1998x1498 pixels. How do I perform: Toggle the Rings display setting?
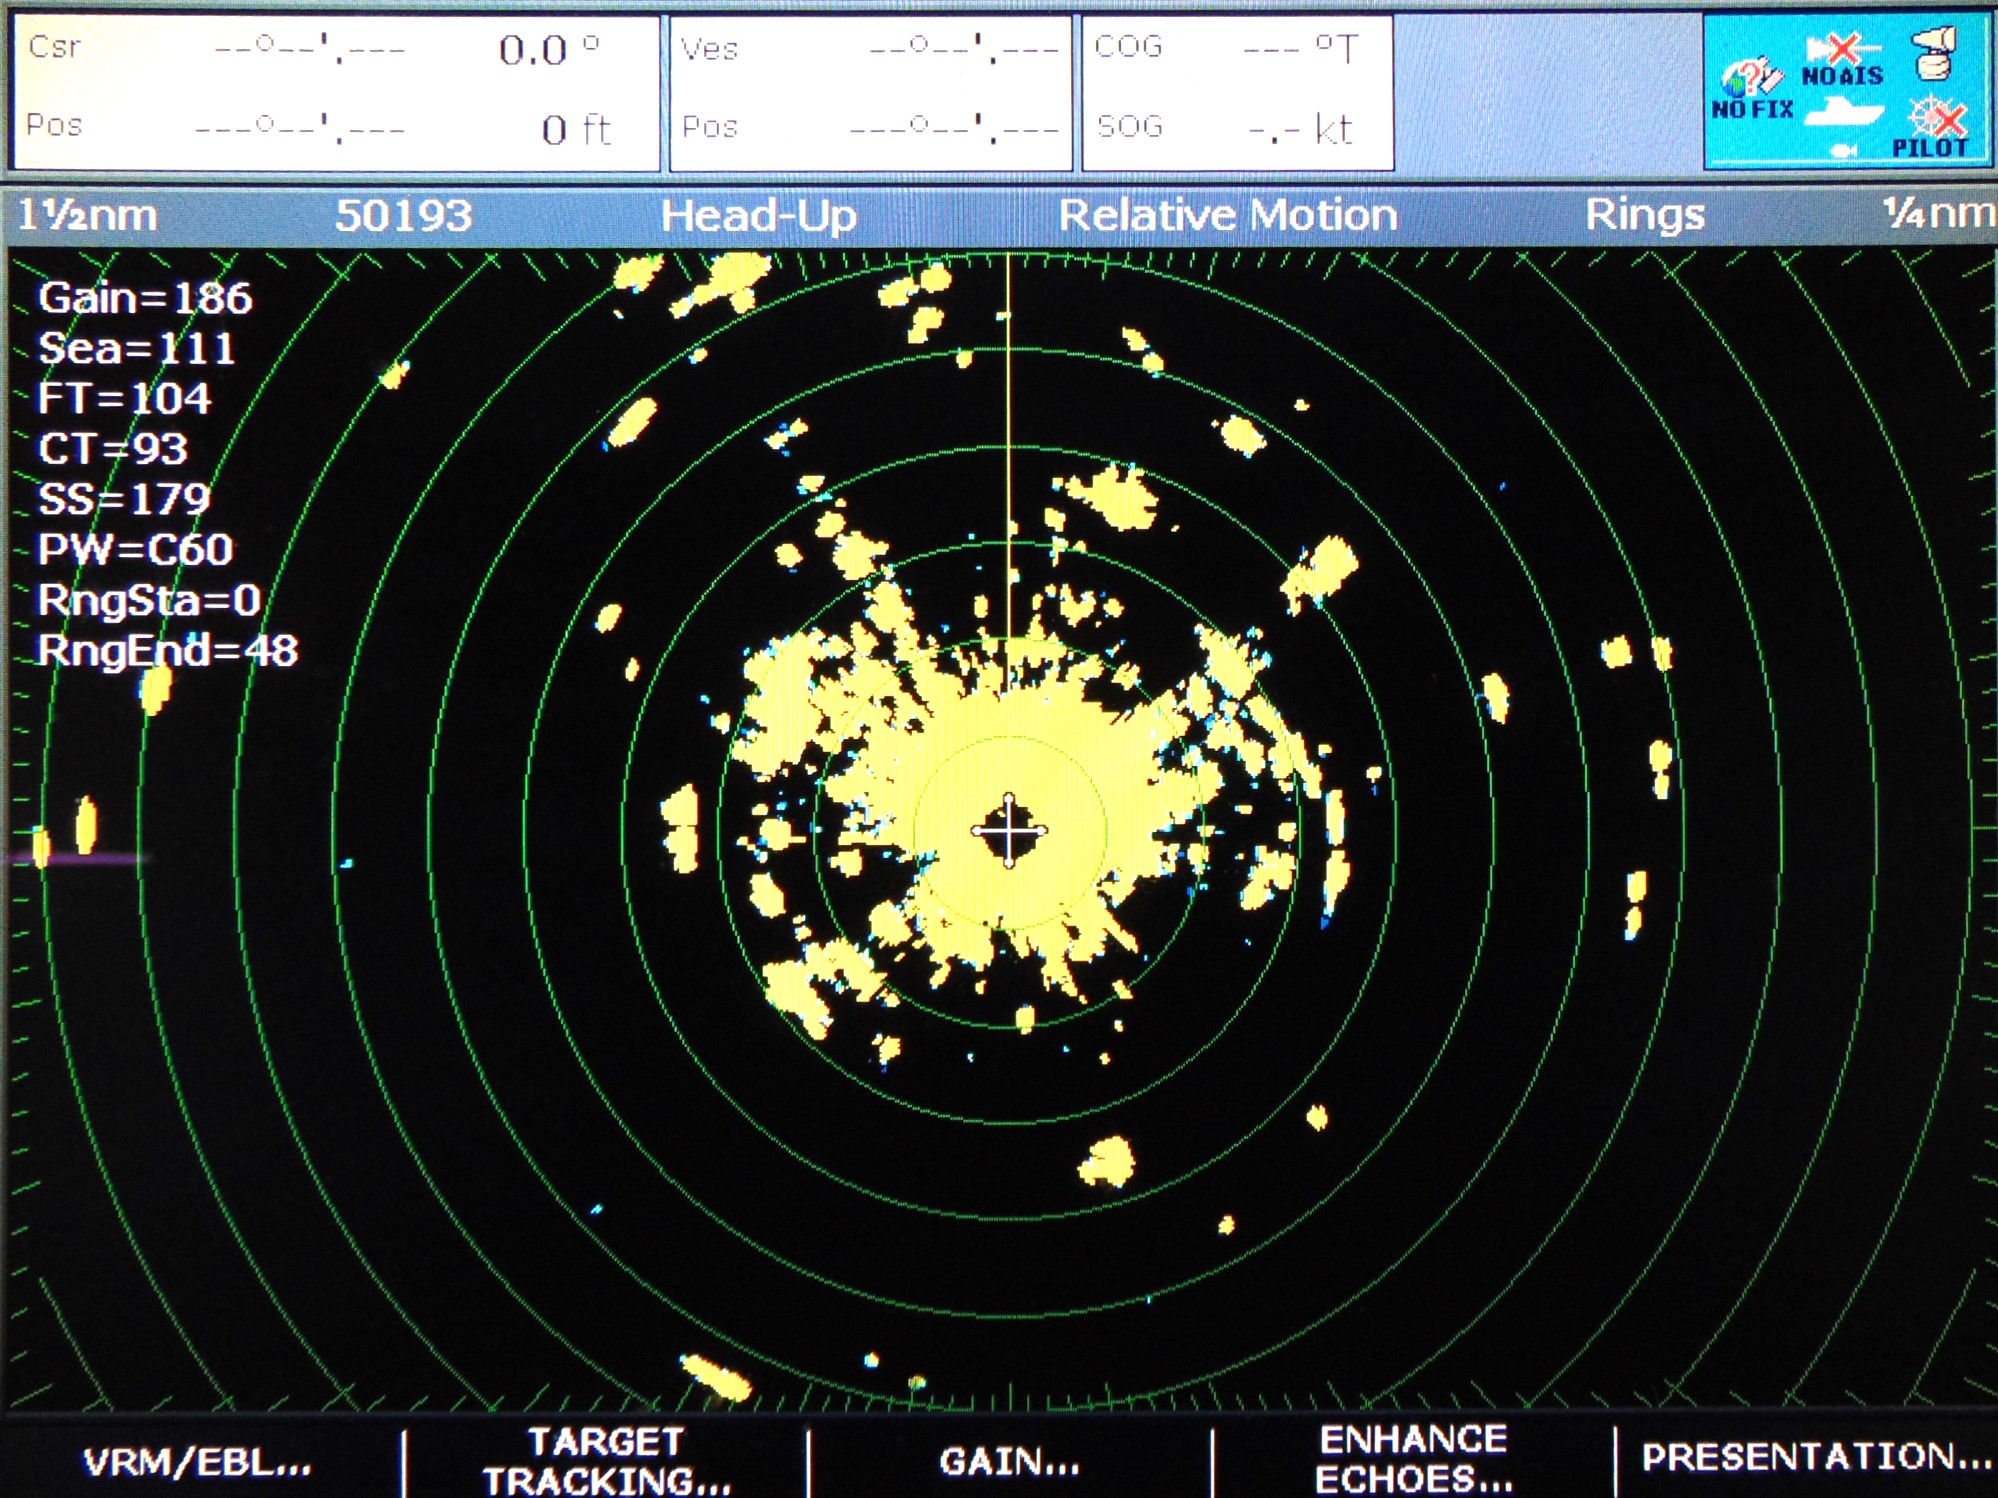pyautogui.click(x=1644, y=216)
